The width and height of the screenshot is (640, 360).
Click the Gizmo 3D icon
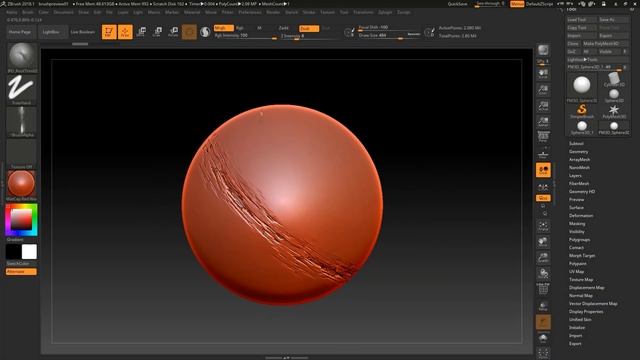click(189, 32)
